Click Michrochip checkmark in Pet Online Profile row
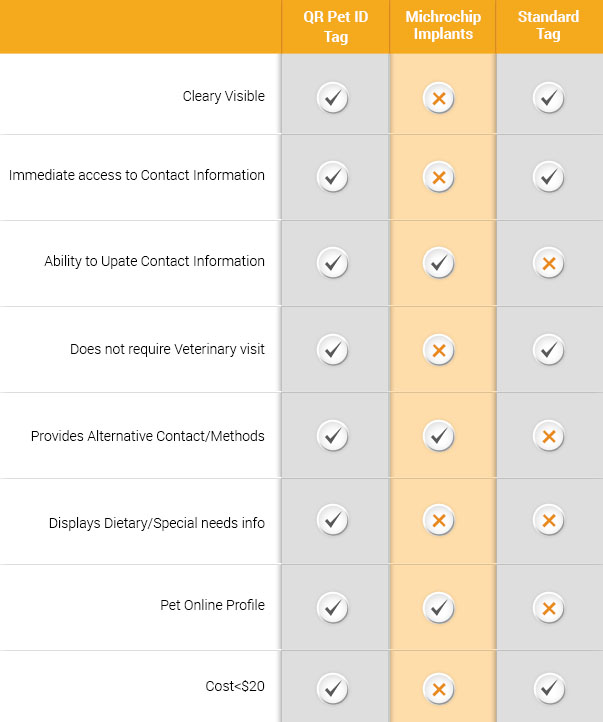The width and height of the screenshot is (603, 722). tap(438, 607)
